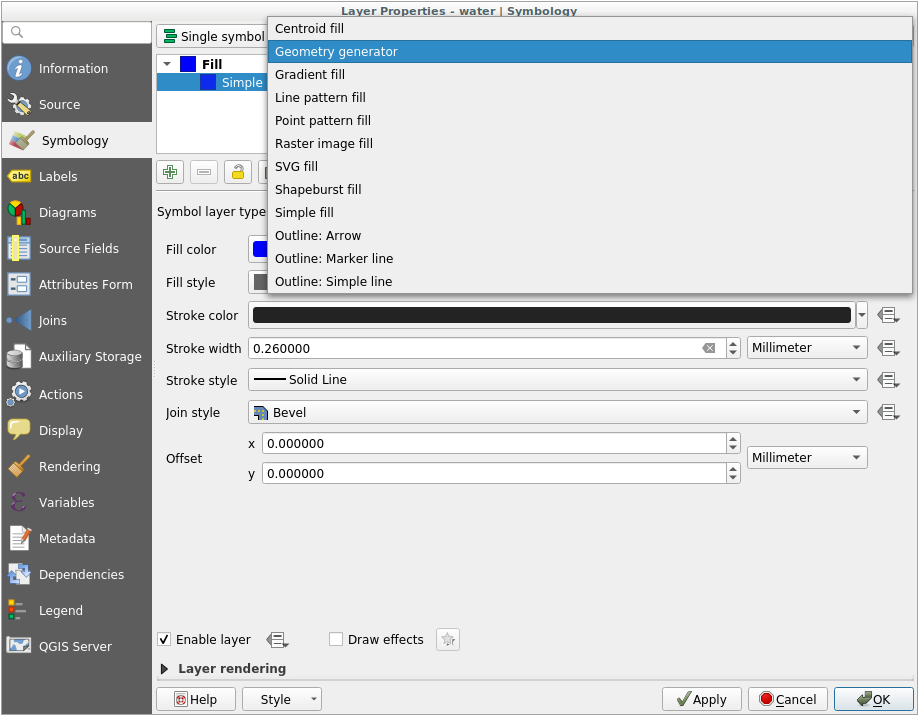The image size is (919, 716).
Task: Click the black Stroke color swatch
Action: point(551,316)
